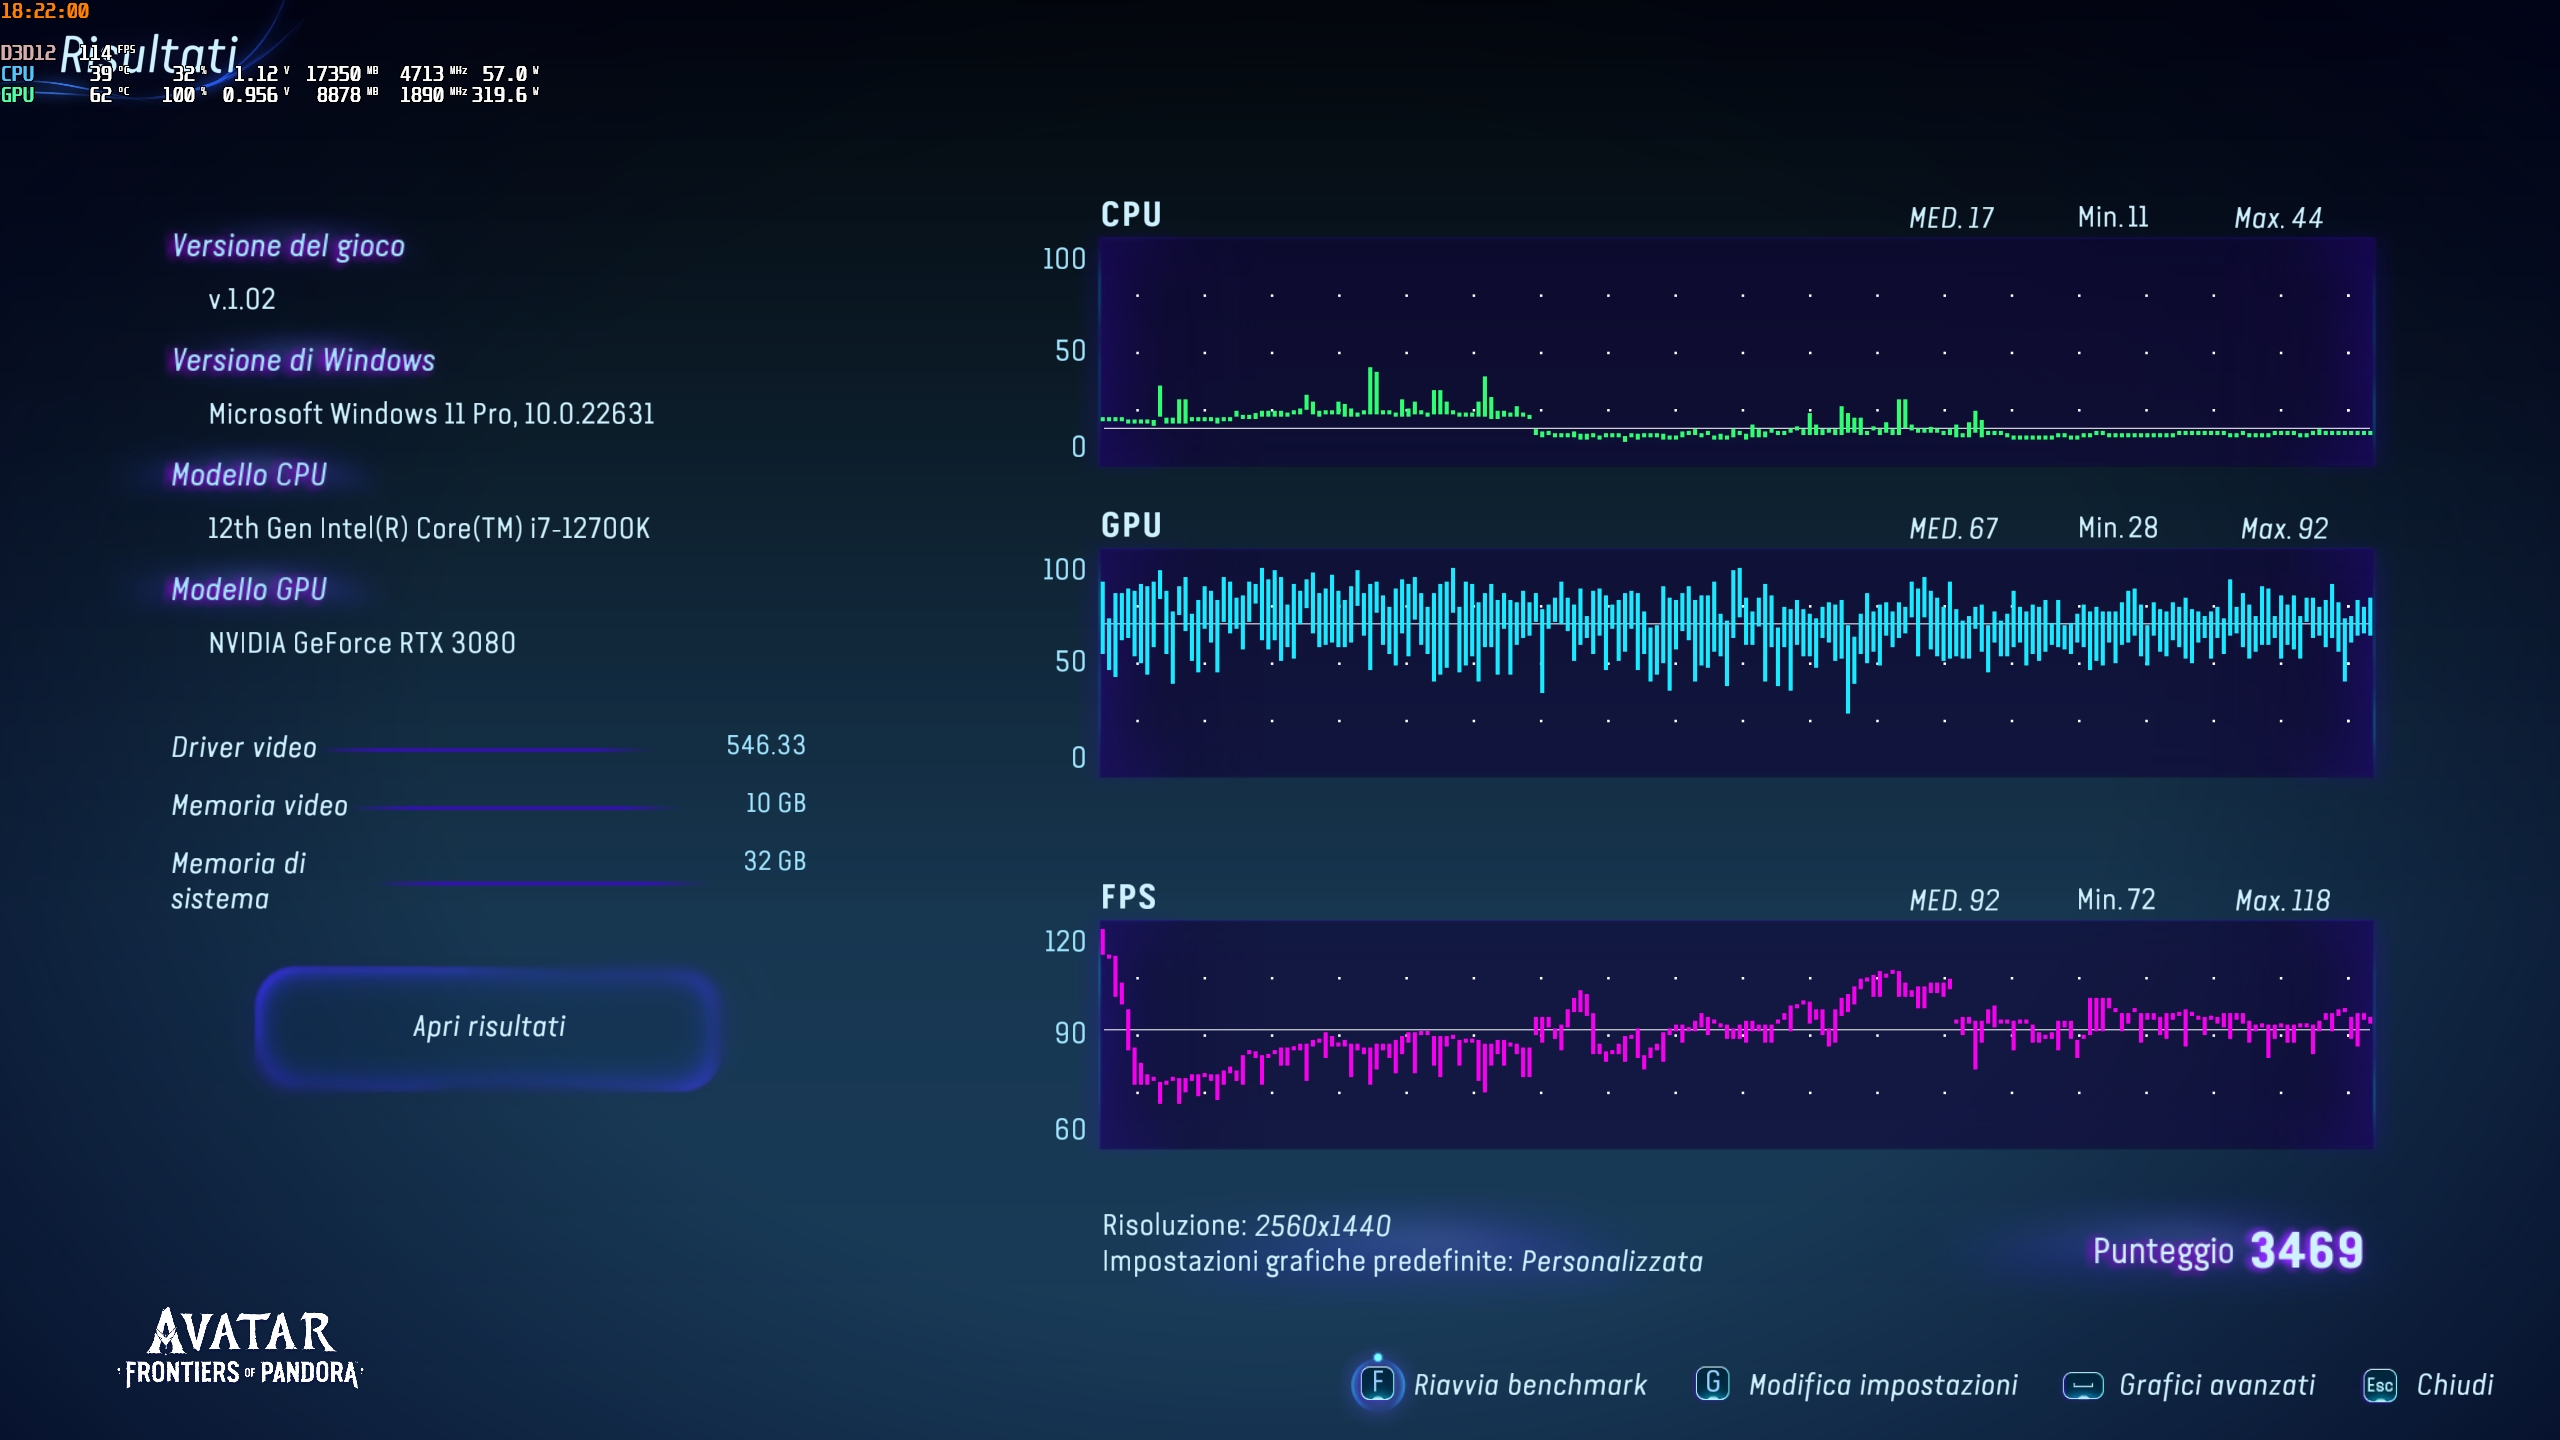This screenshot has height=1440, width=2560.
Task: Click the Modello GPU heading
Action: click(x=249, y=589)
